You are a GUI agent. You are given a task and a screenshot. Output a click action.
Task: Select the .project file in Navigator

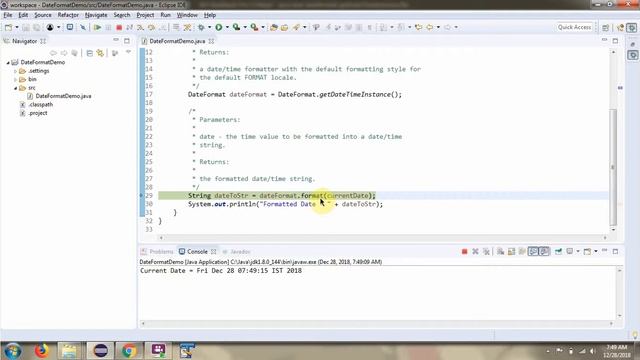[38, 113]
